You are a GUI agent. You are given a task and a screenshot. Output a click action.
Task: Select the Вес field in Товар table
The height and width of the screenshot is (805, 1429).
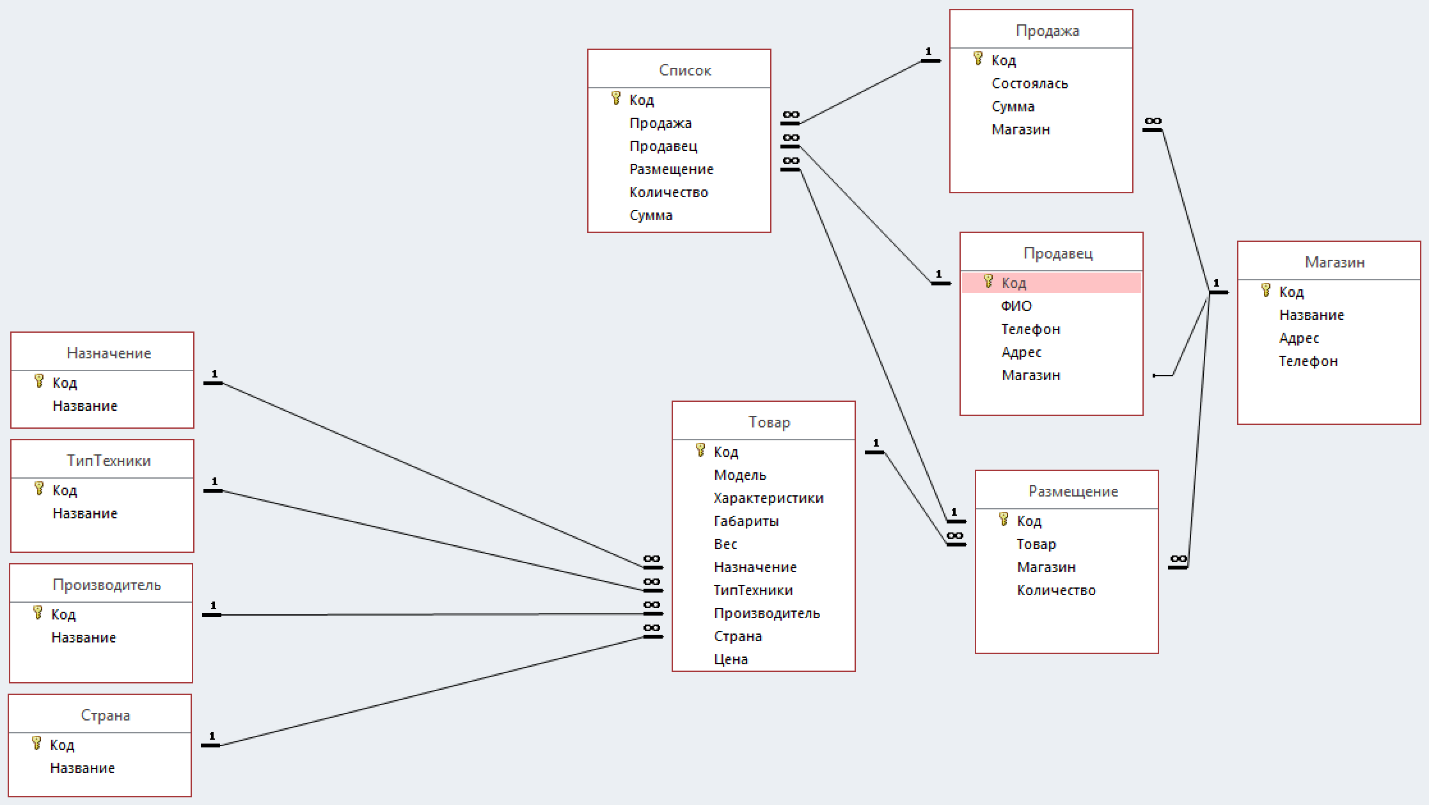[764, 544]
